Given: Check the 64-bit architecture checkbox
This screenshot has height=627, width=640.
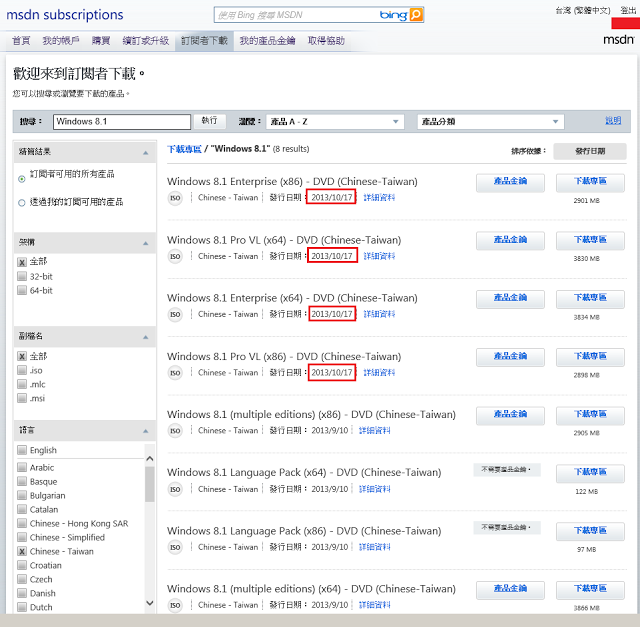Looking at the screenshot, I should [x=22, y=290].
